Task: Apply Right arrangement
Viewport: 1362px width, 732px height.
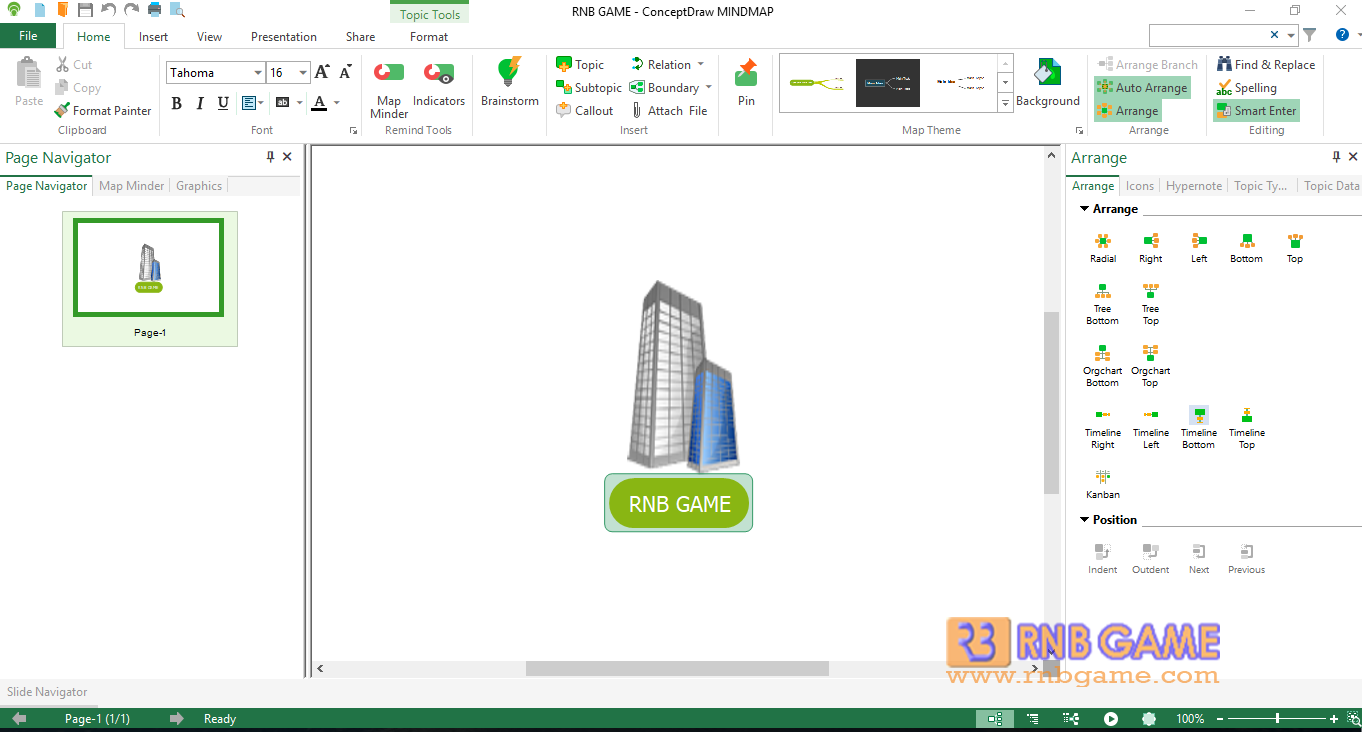Action: pos(1151,248)
